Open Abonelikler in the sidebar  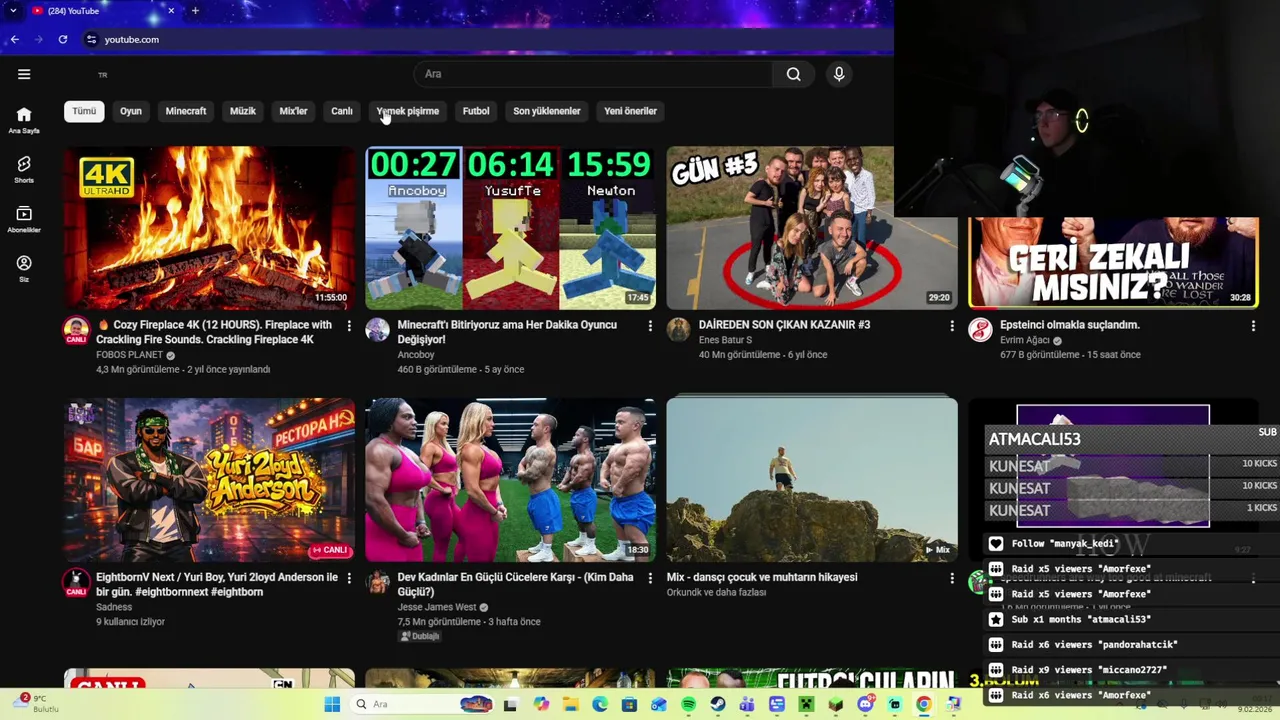point(24,219)
